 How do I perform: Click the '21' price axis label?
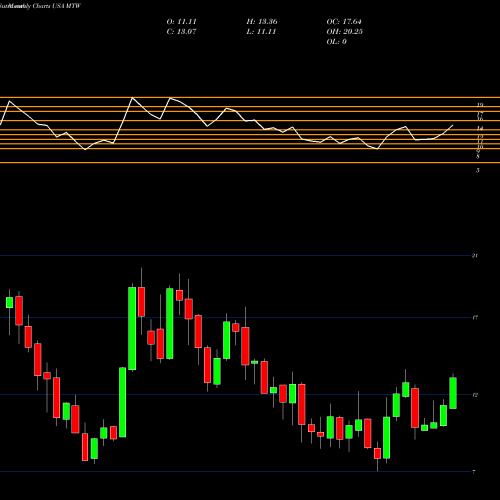tap(475, 256)
